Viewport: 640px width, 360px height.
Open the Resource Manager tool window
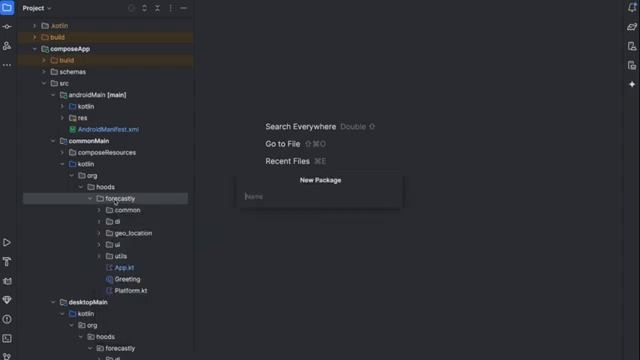coord(7,46)
